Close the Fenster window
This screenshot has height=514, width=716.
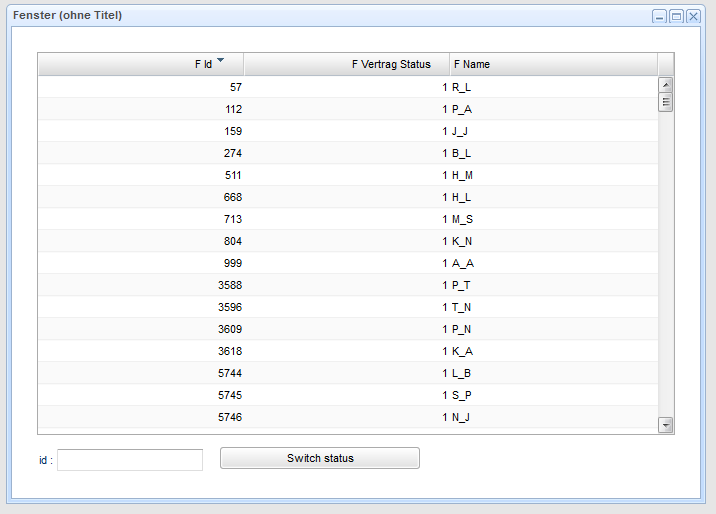pyautogui.click(x=693, y=17)
